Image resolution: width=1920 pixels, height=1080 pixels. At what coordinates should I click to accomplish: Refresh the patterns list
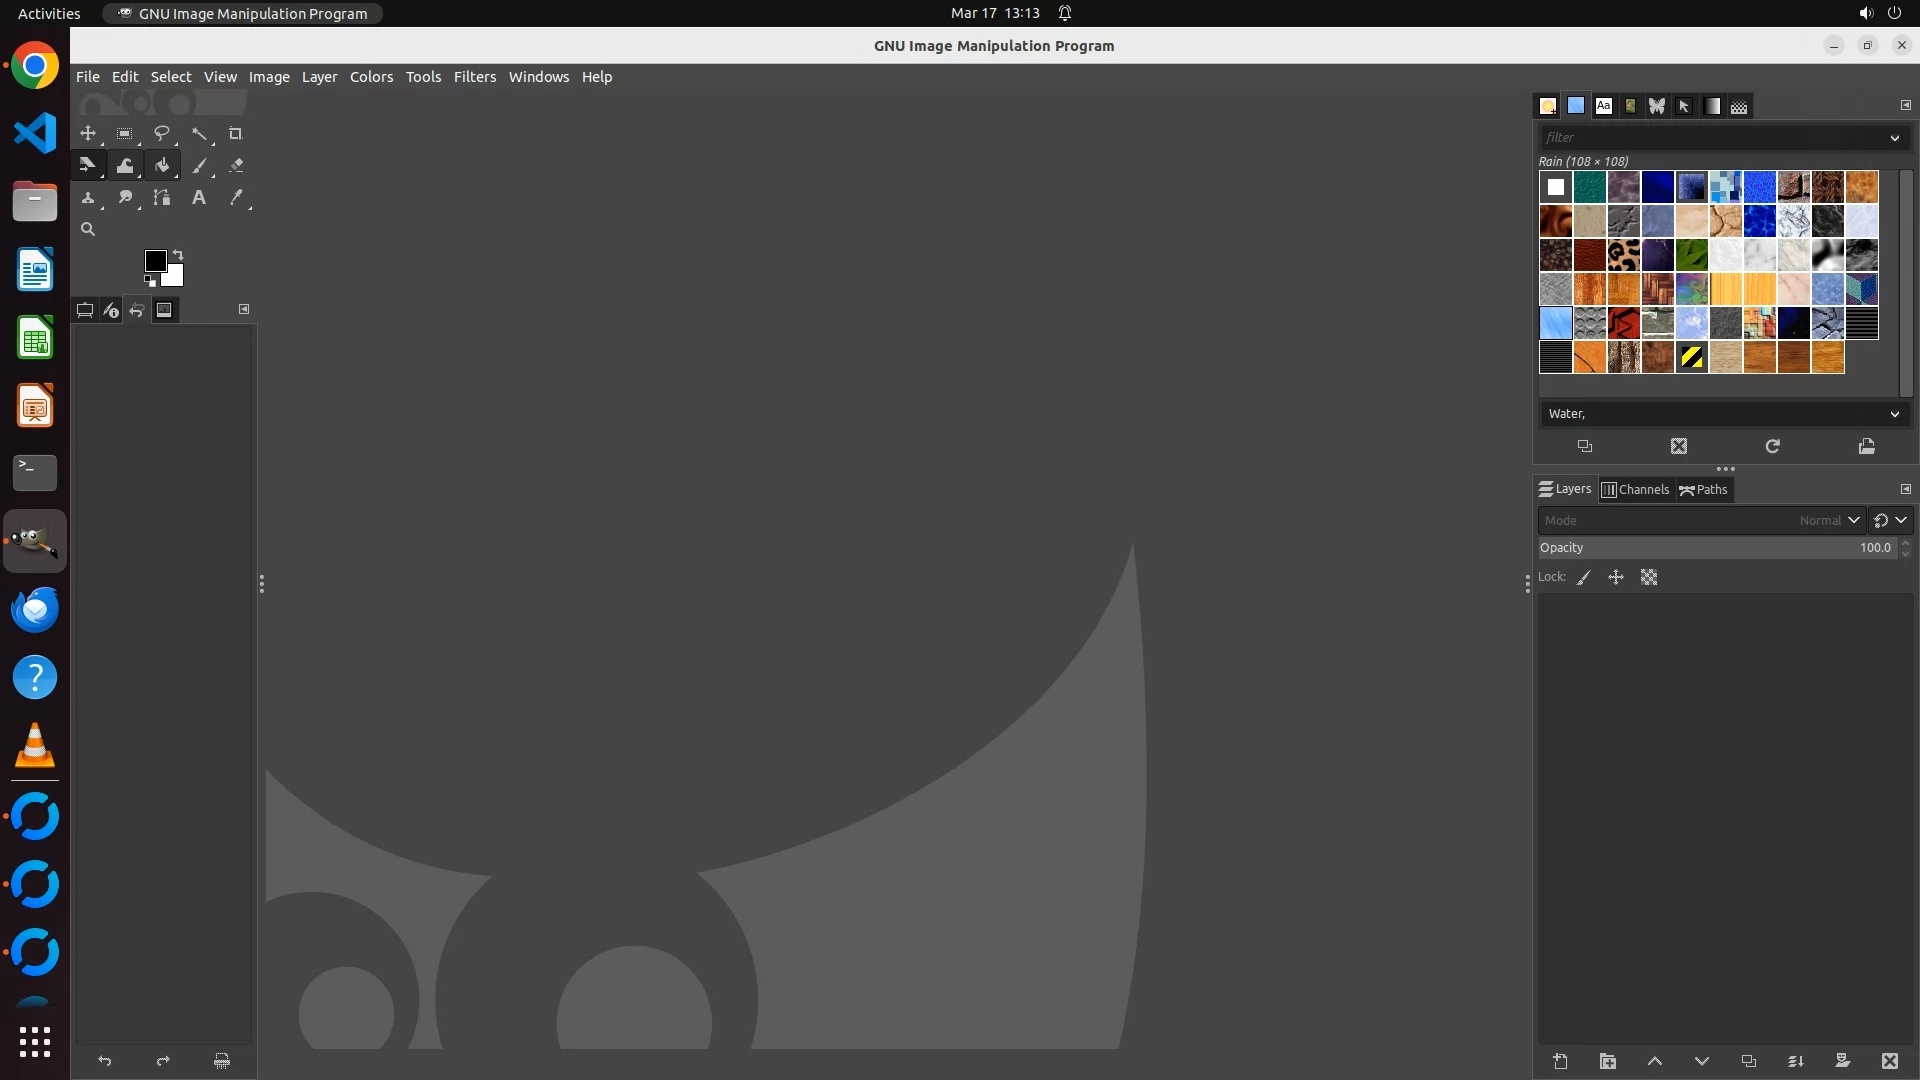click(1772, 446)
